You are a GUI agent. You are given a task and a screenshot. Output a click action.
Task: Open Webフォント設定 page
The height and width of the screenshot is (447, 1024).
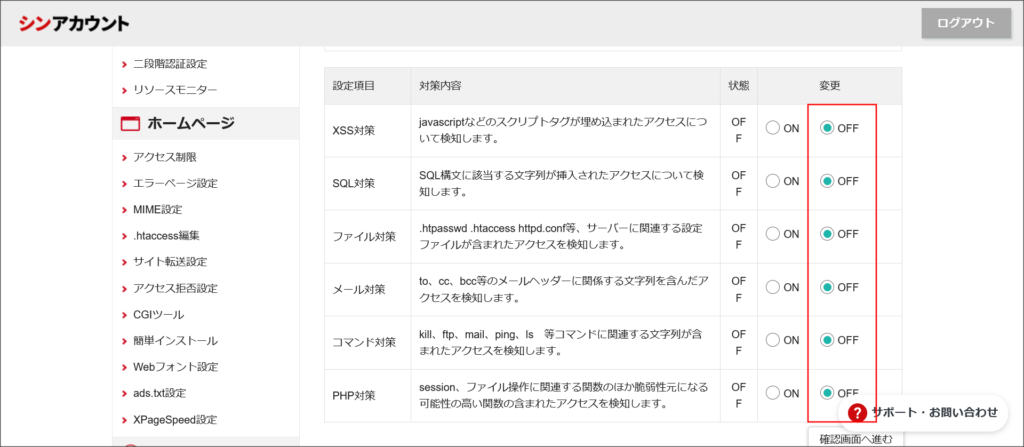(175, 367)
